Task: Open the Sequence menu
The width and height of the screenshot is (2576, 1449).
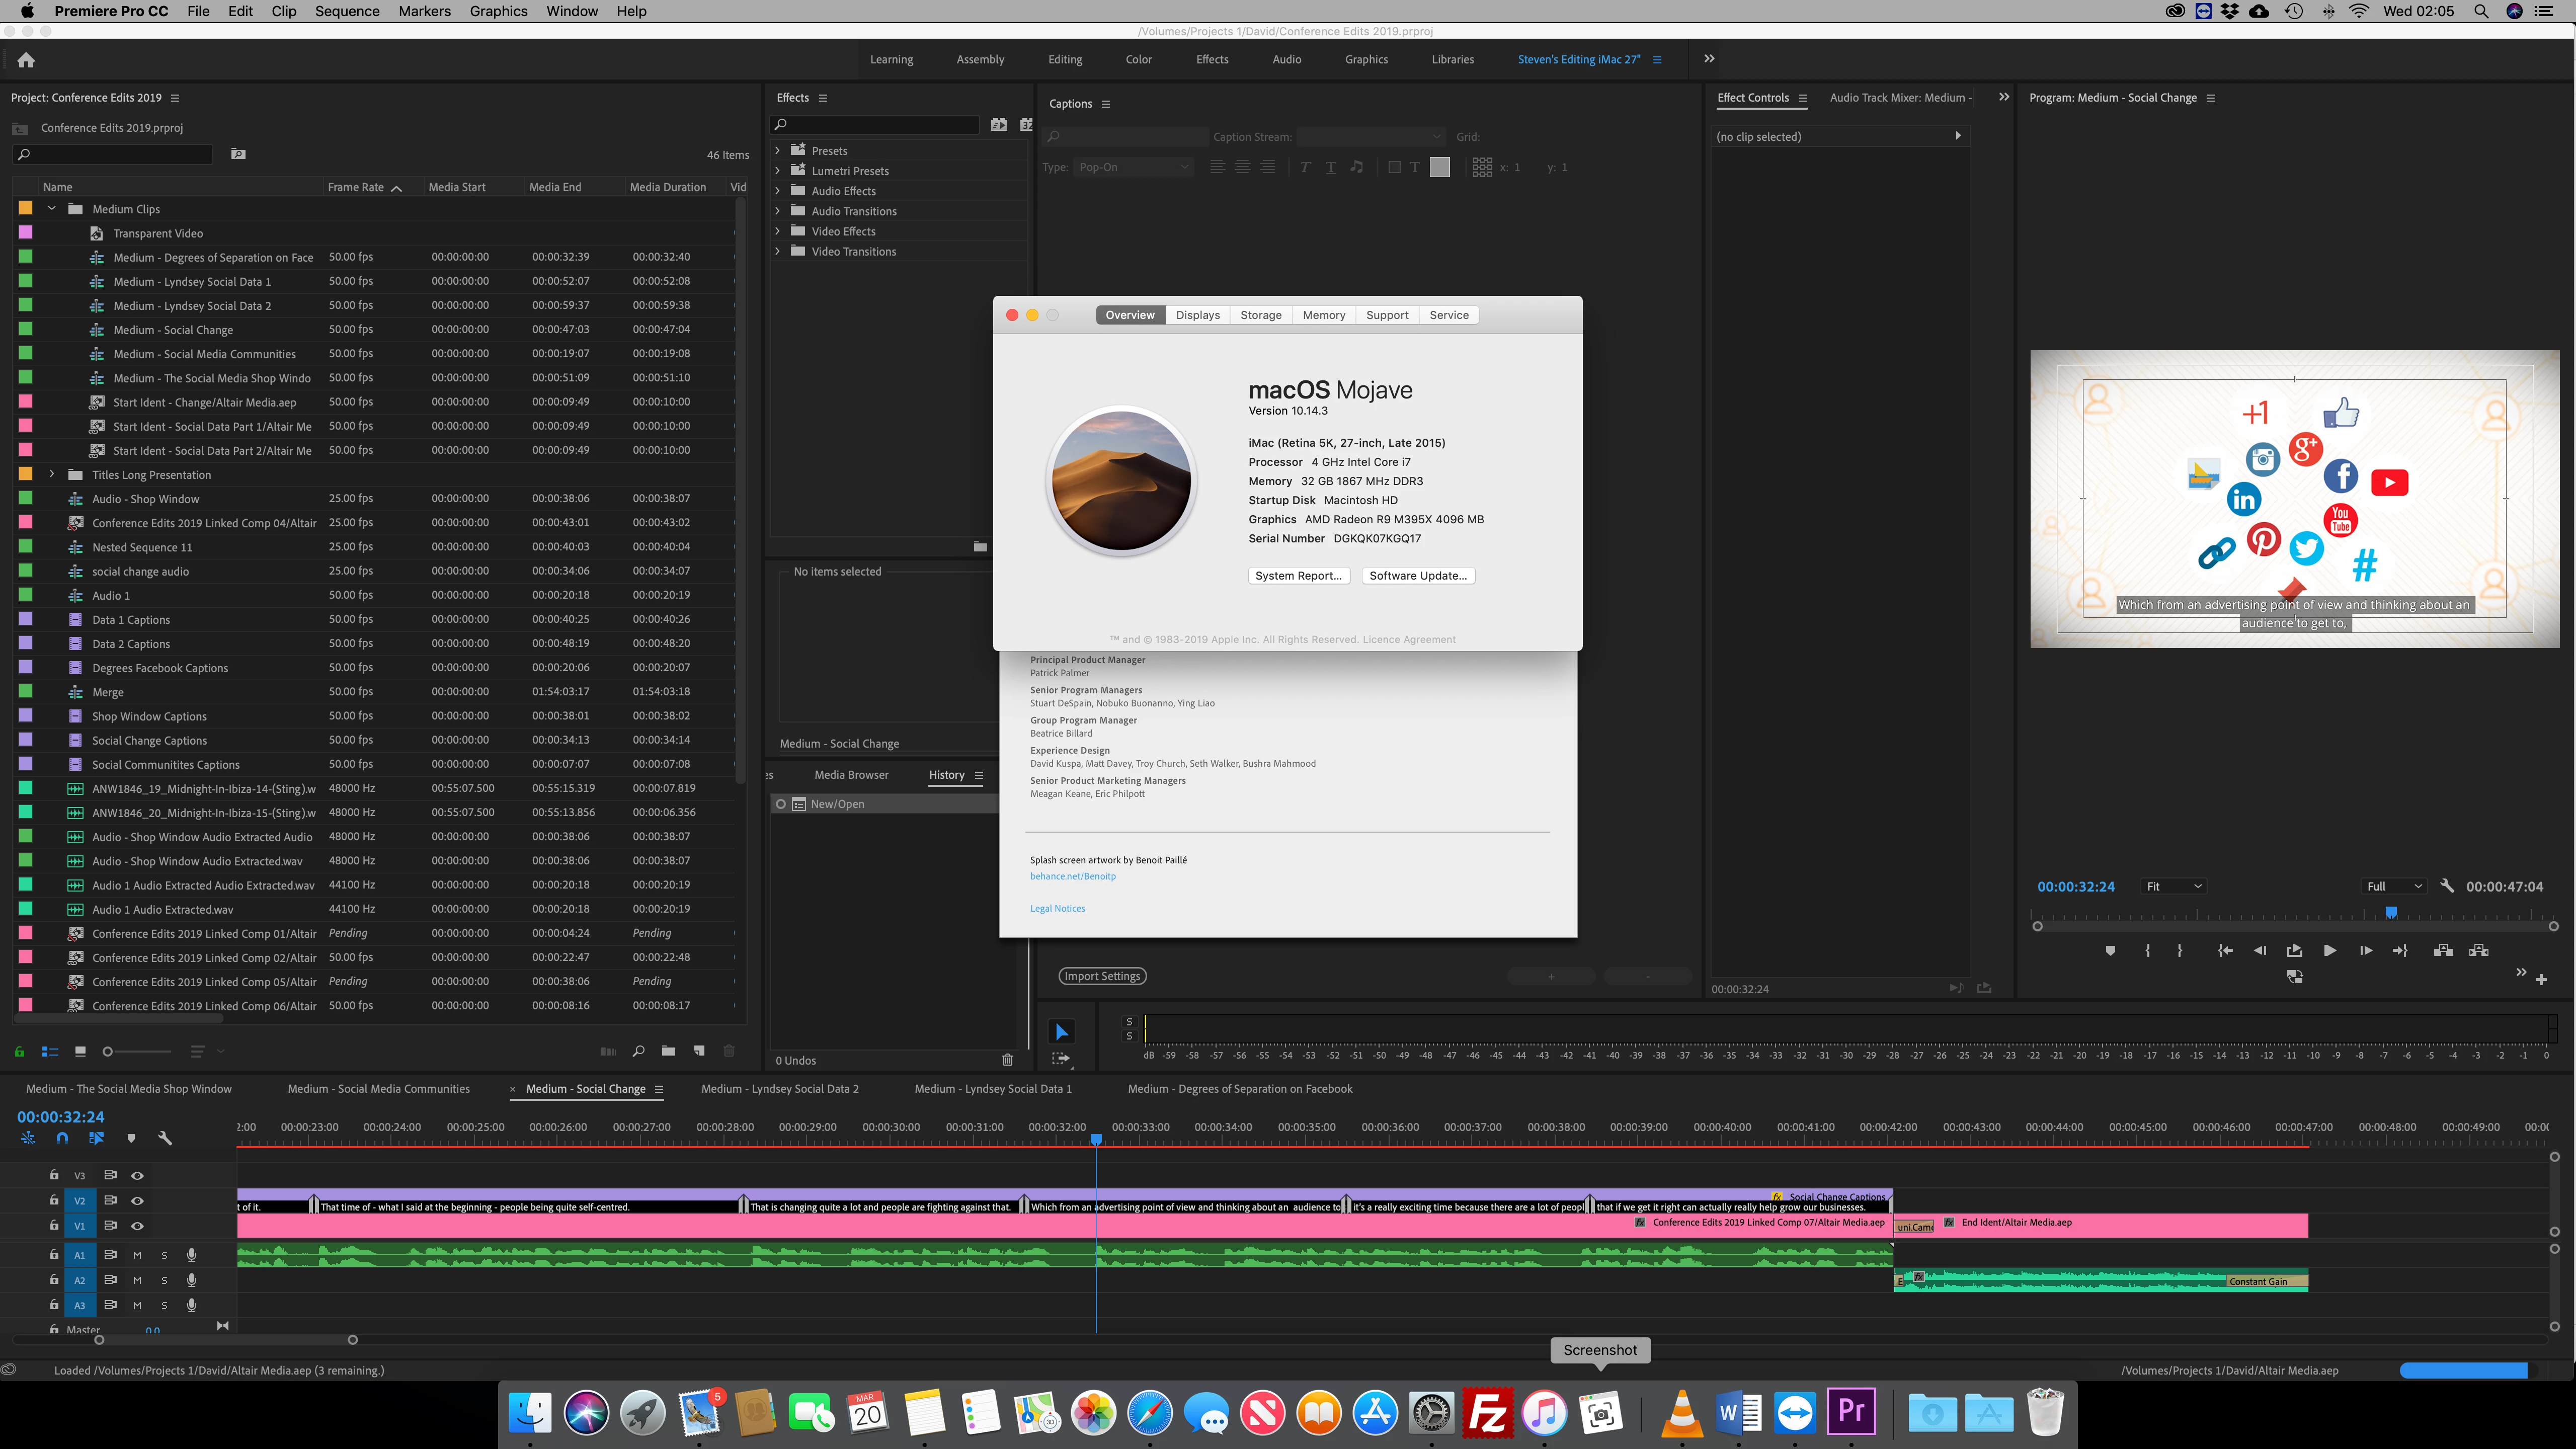Action: [x=347, y=11]
